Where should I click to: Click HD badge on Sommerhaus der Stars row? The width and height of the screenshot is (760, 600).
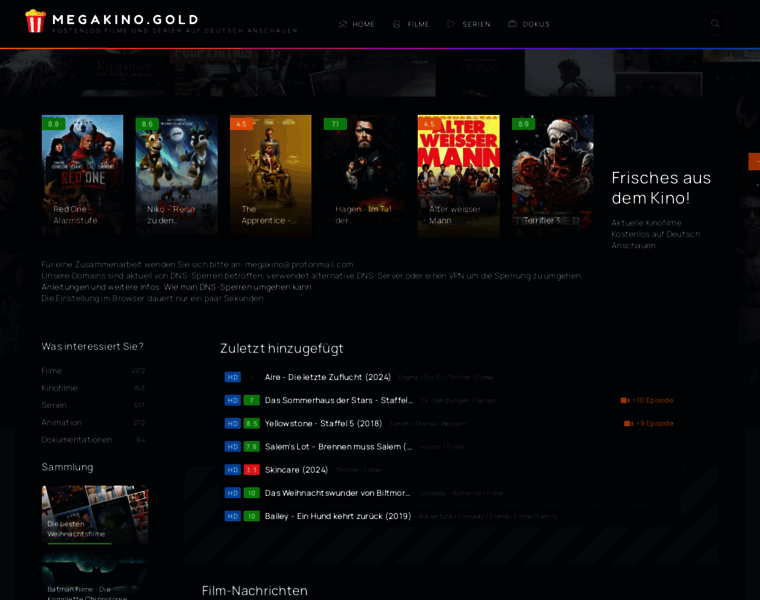coord(233,400)
